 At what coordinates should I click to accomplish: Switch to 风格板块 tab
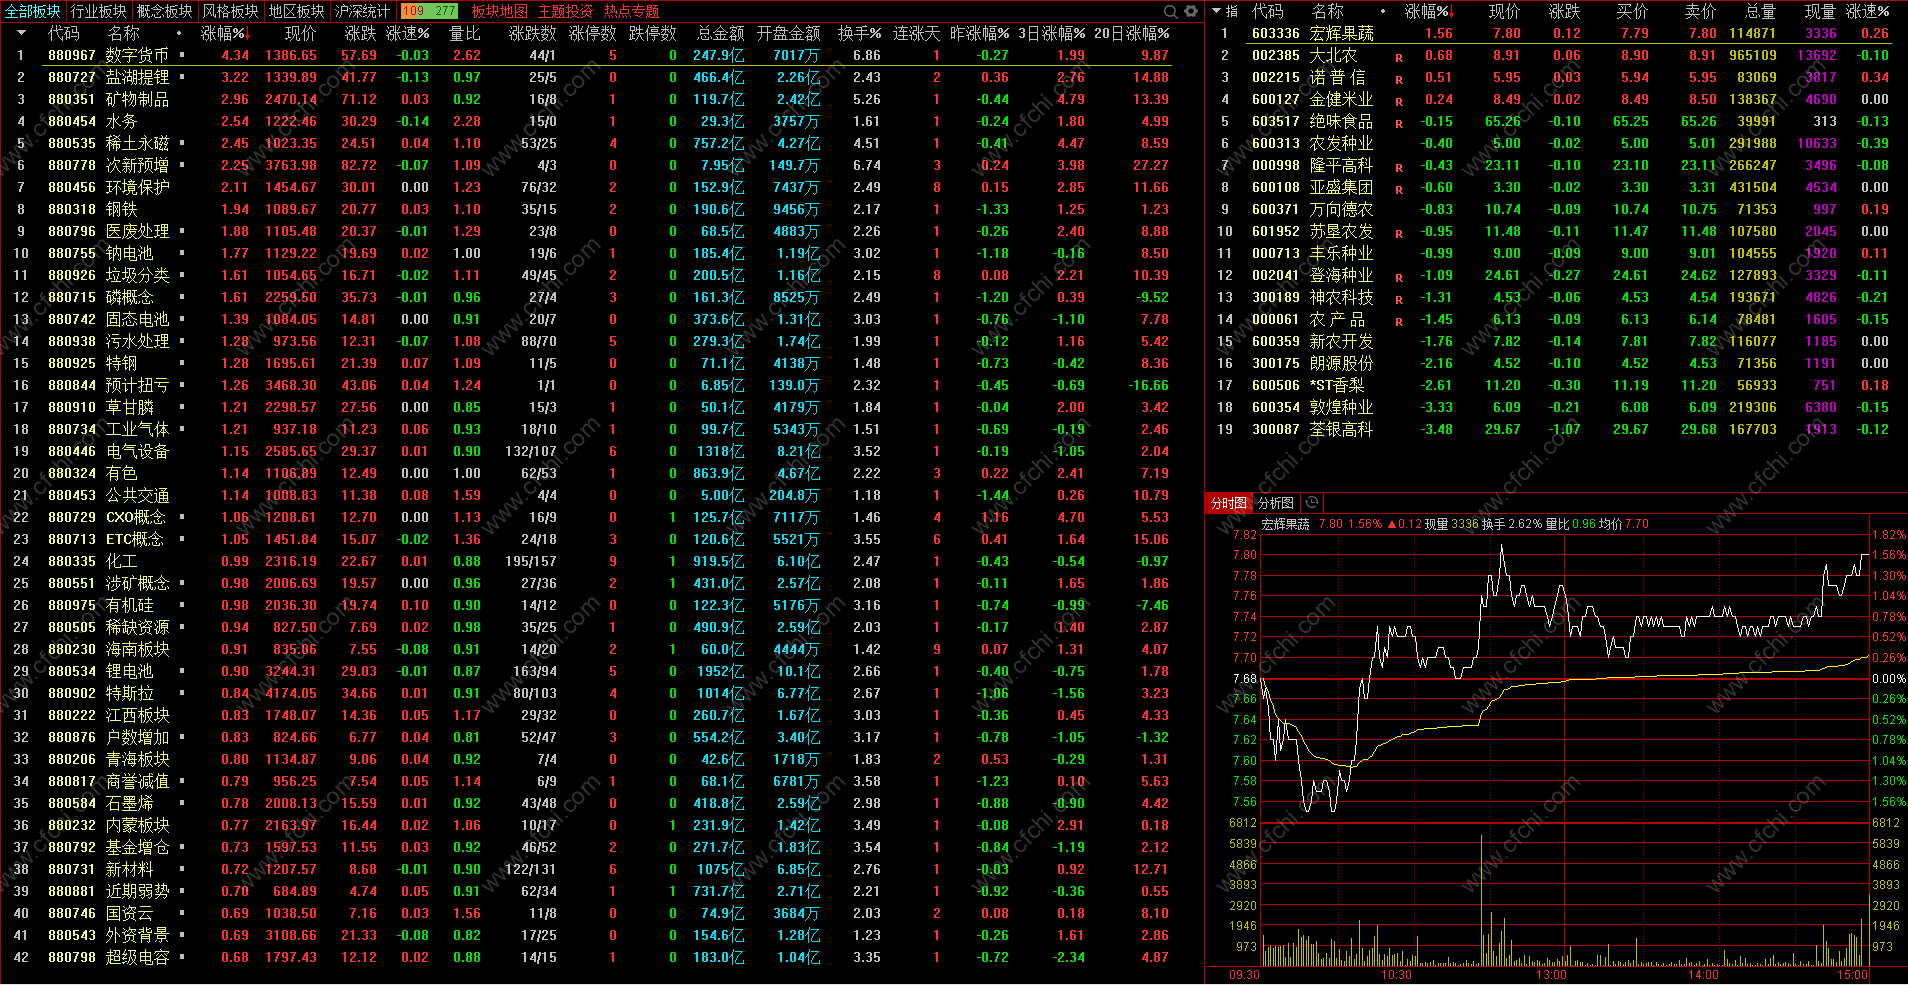coord(231,11)
